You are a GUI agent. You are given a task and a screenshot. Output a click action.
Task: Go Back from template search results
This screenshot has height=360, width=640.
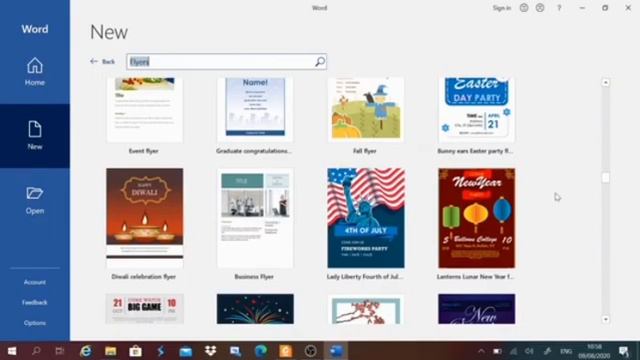tap(102, 62)
